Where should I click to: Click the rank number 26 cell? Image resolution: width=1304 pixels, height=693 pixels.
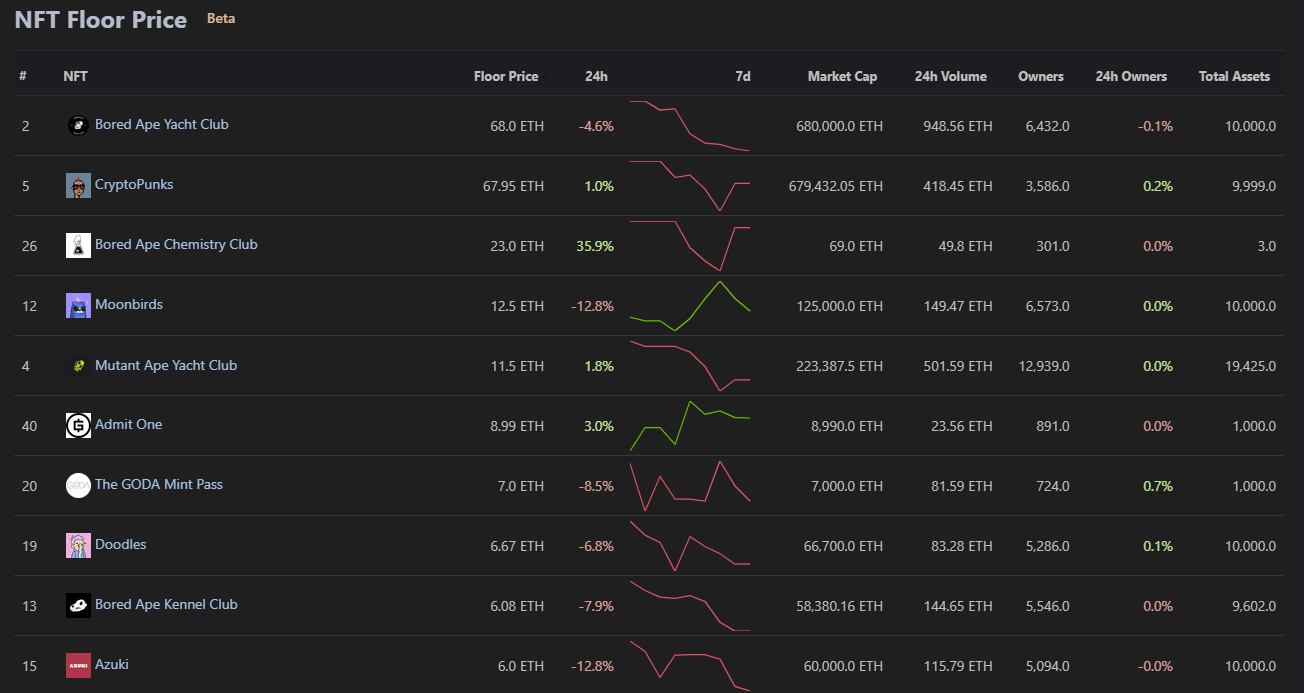[x=29, y=246]
